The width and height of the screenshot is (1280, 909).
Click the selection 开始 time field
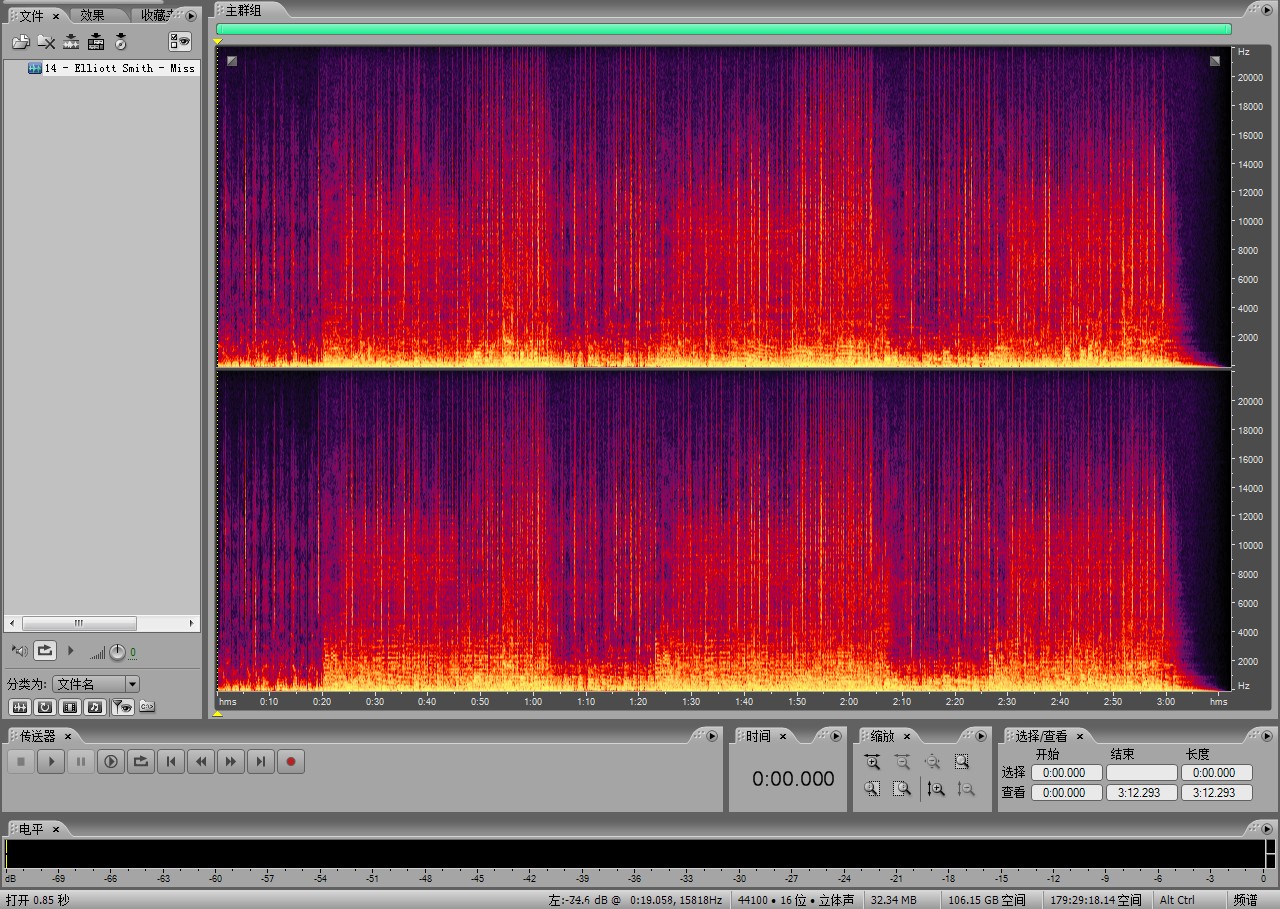tap(1066, 773)
